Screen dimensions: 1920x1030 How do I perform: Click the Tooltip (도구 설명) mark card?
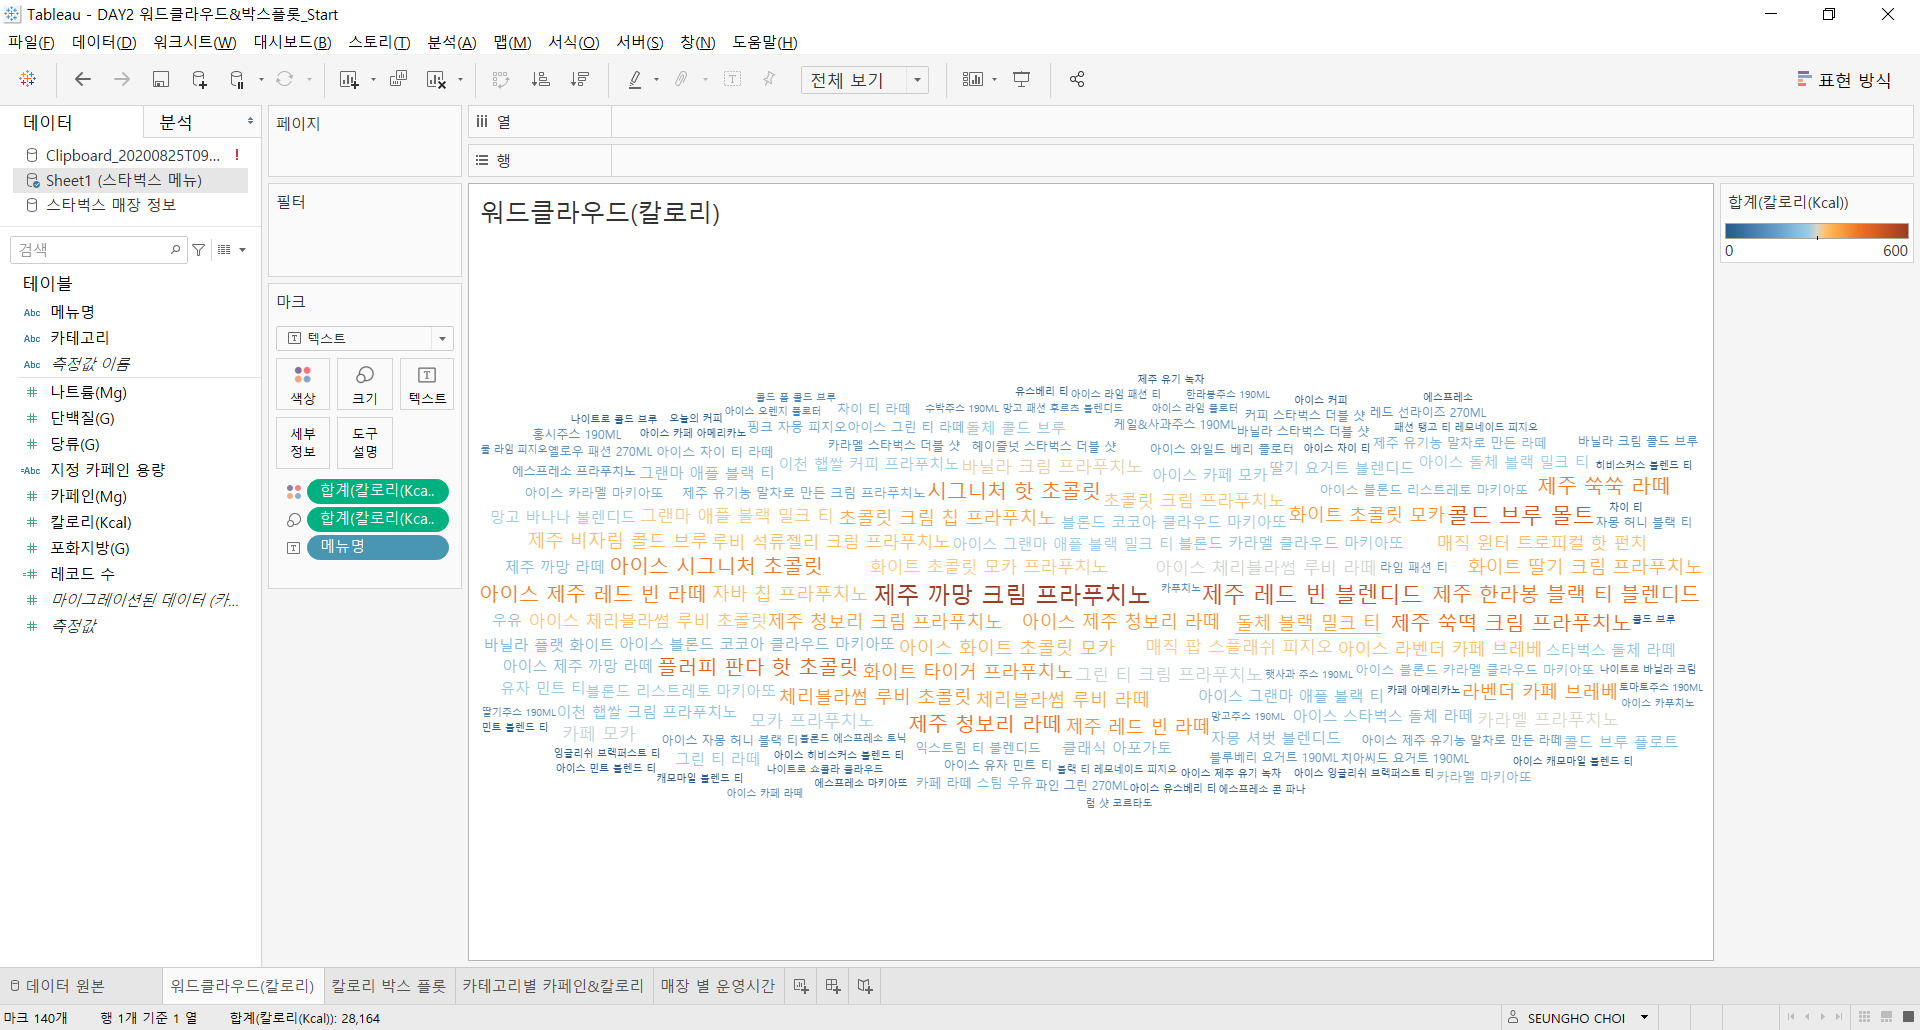[365, 442]
